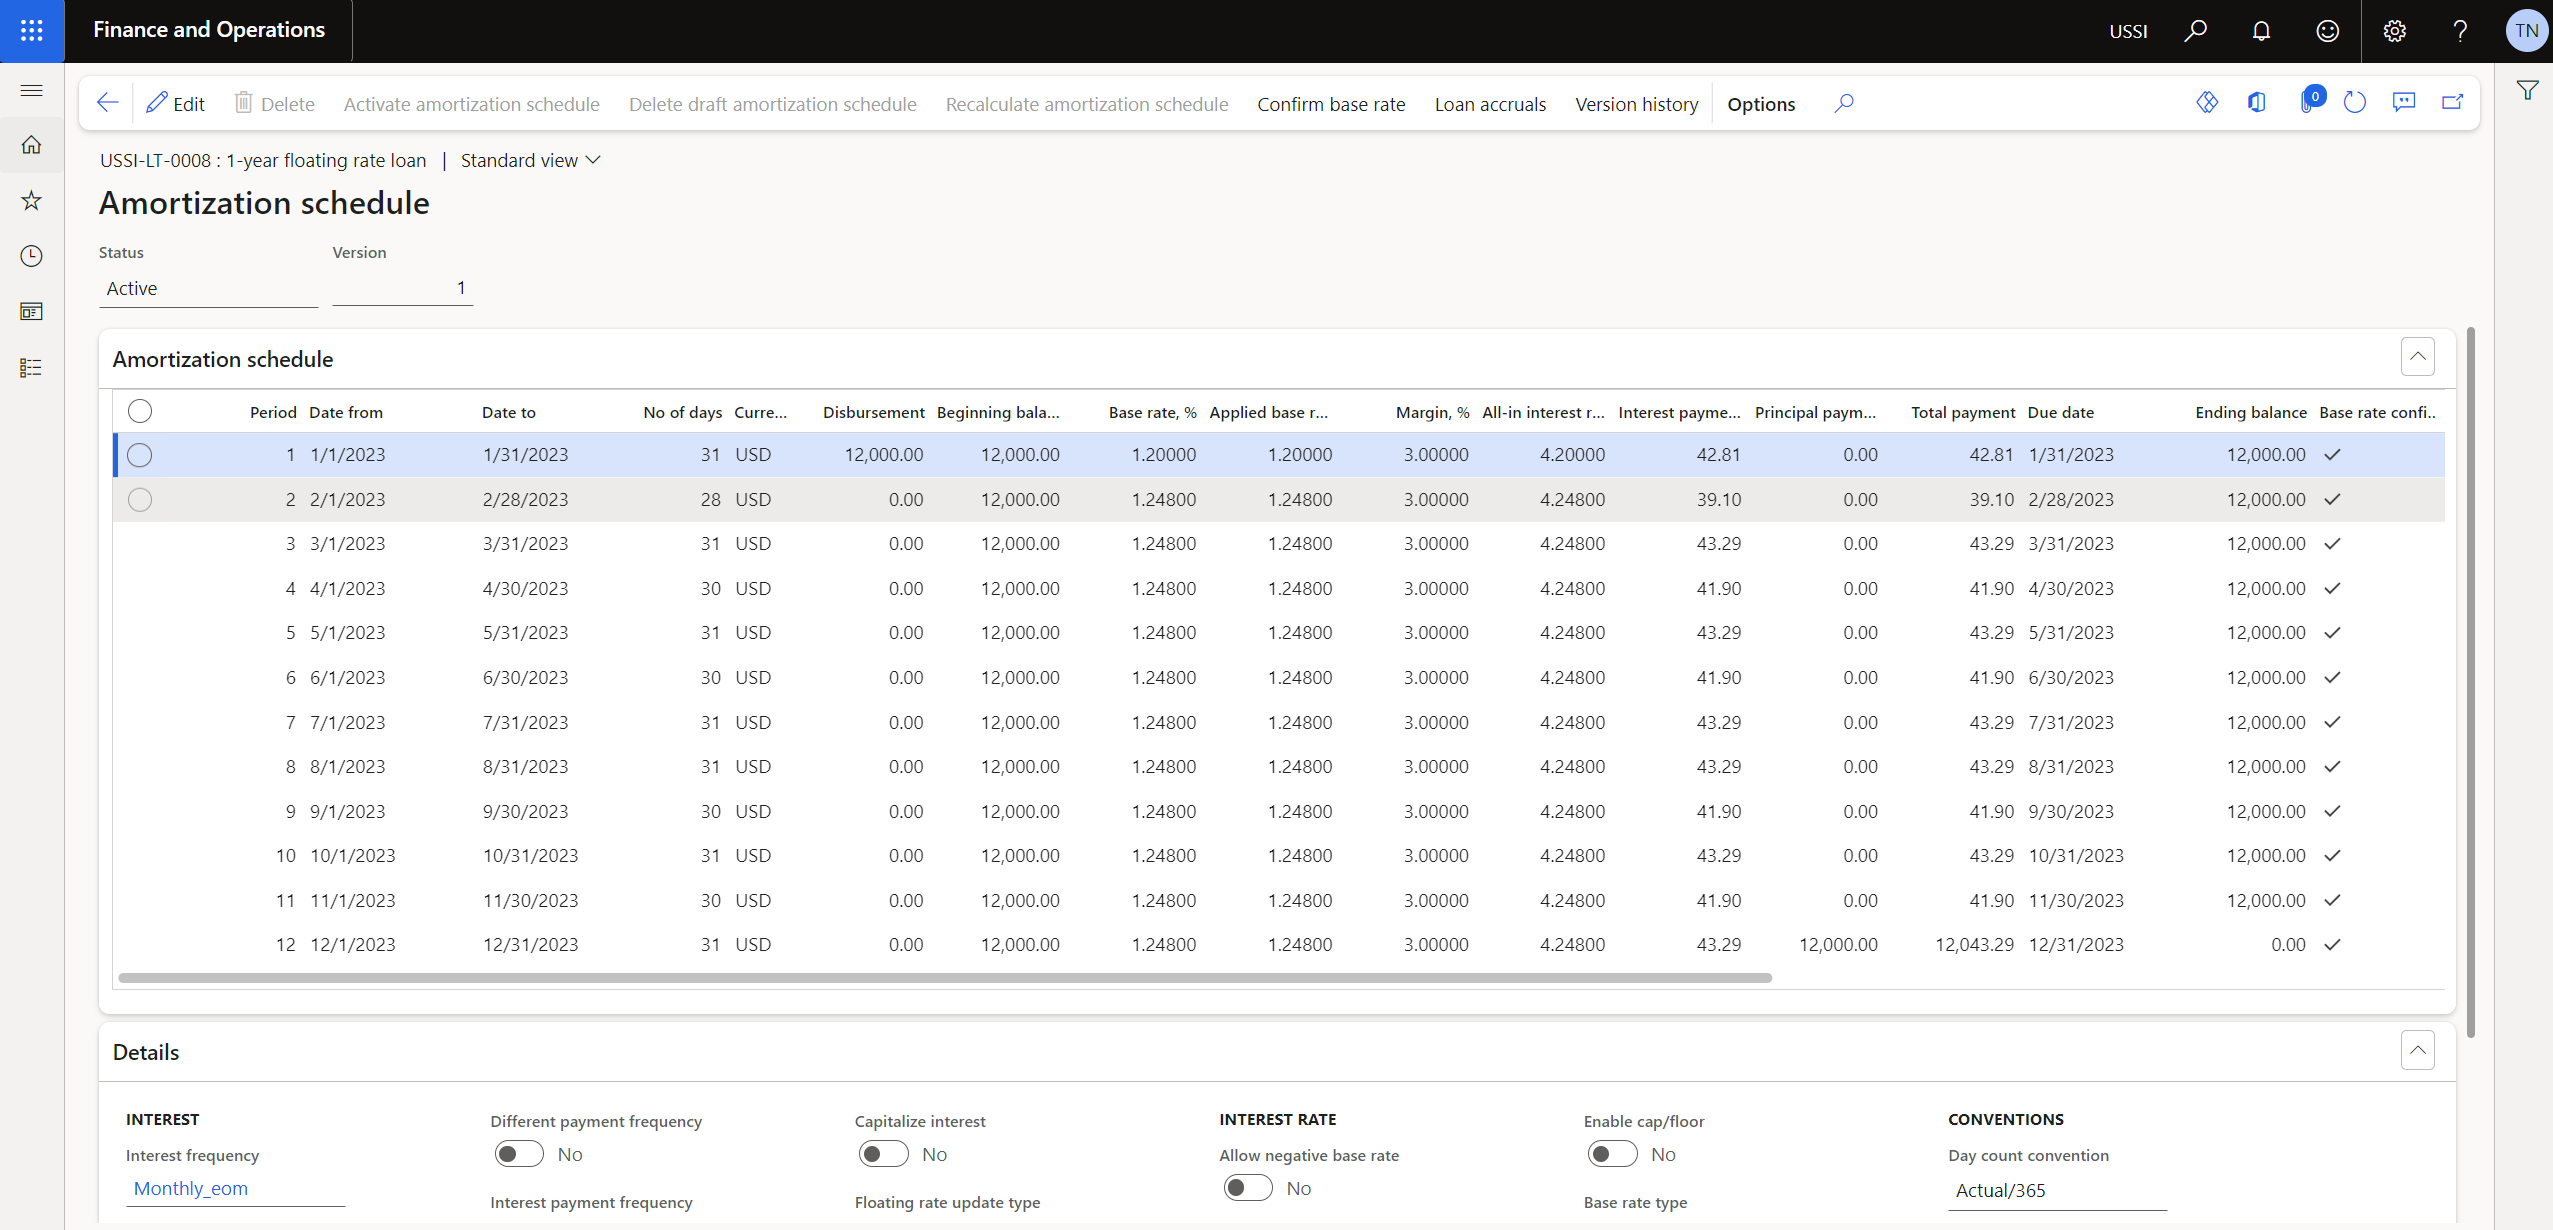Click the Confirm base rate button
This screenshot has height=1230, width=2553.
[1330, 103]
